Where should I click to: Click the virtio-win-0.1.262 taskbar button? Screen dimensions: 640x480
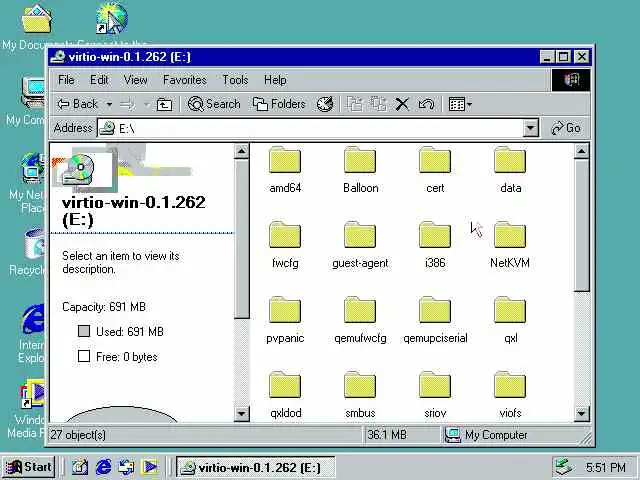256,467
